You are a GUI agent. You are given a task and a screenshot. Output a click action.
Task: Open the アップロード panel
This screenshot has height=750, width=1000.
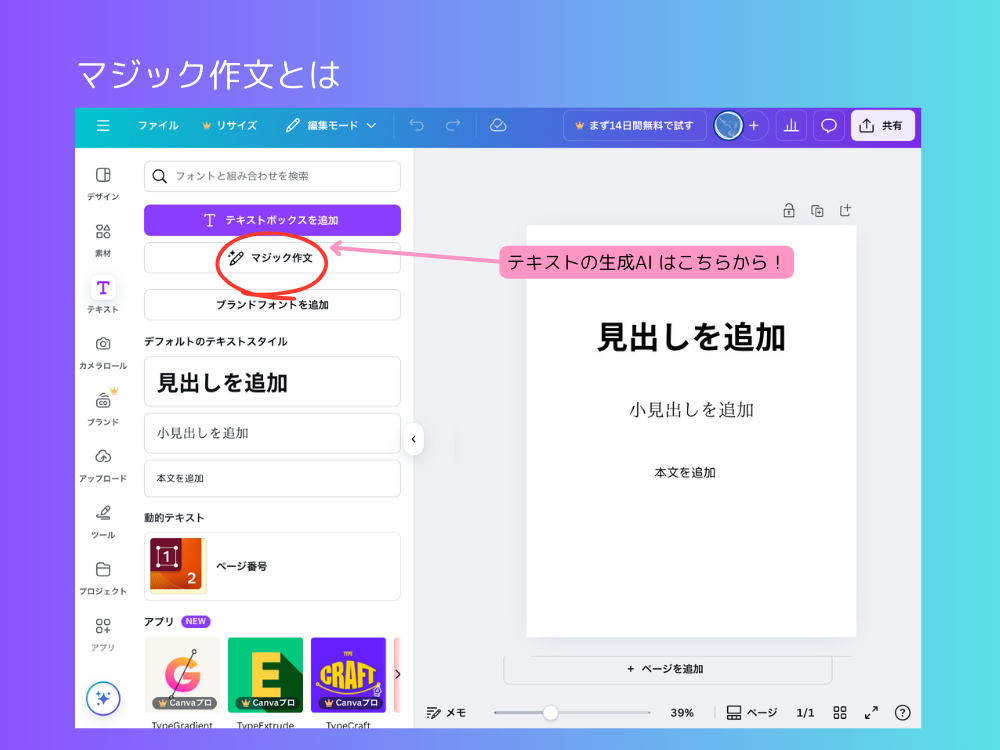click(x=102, y=462)
